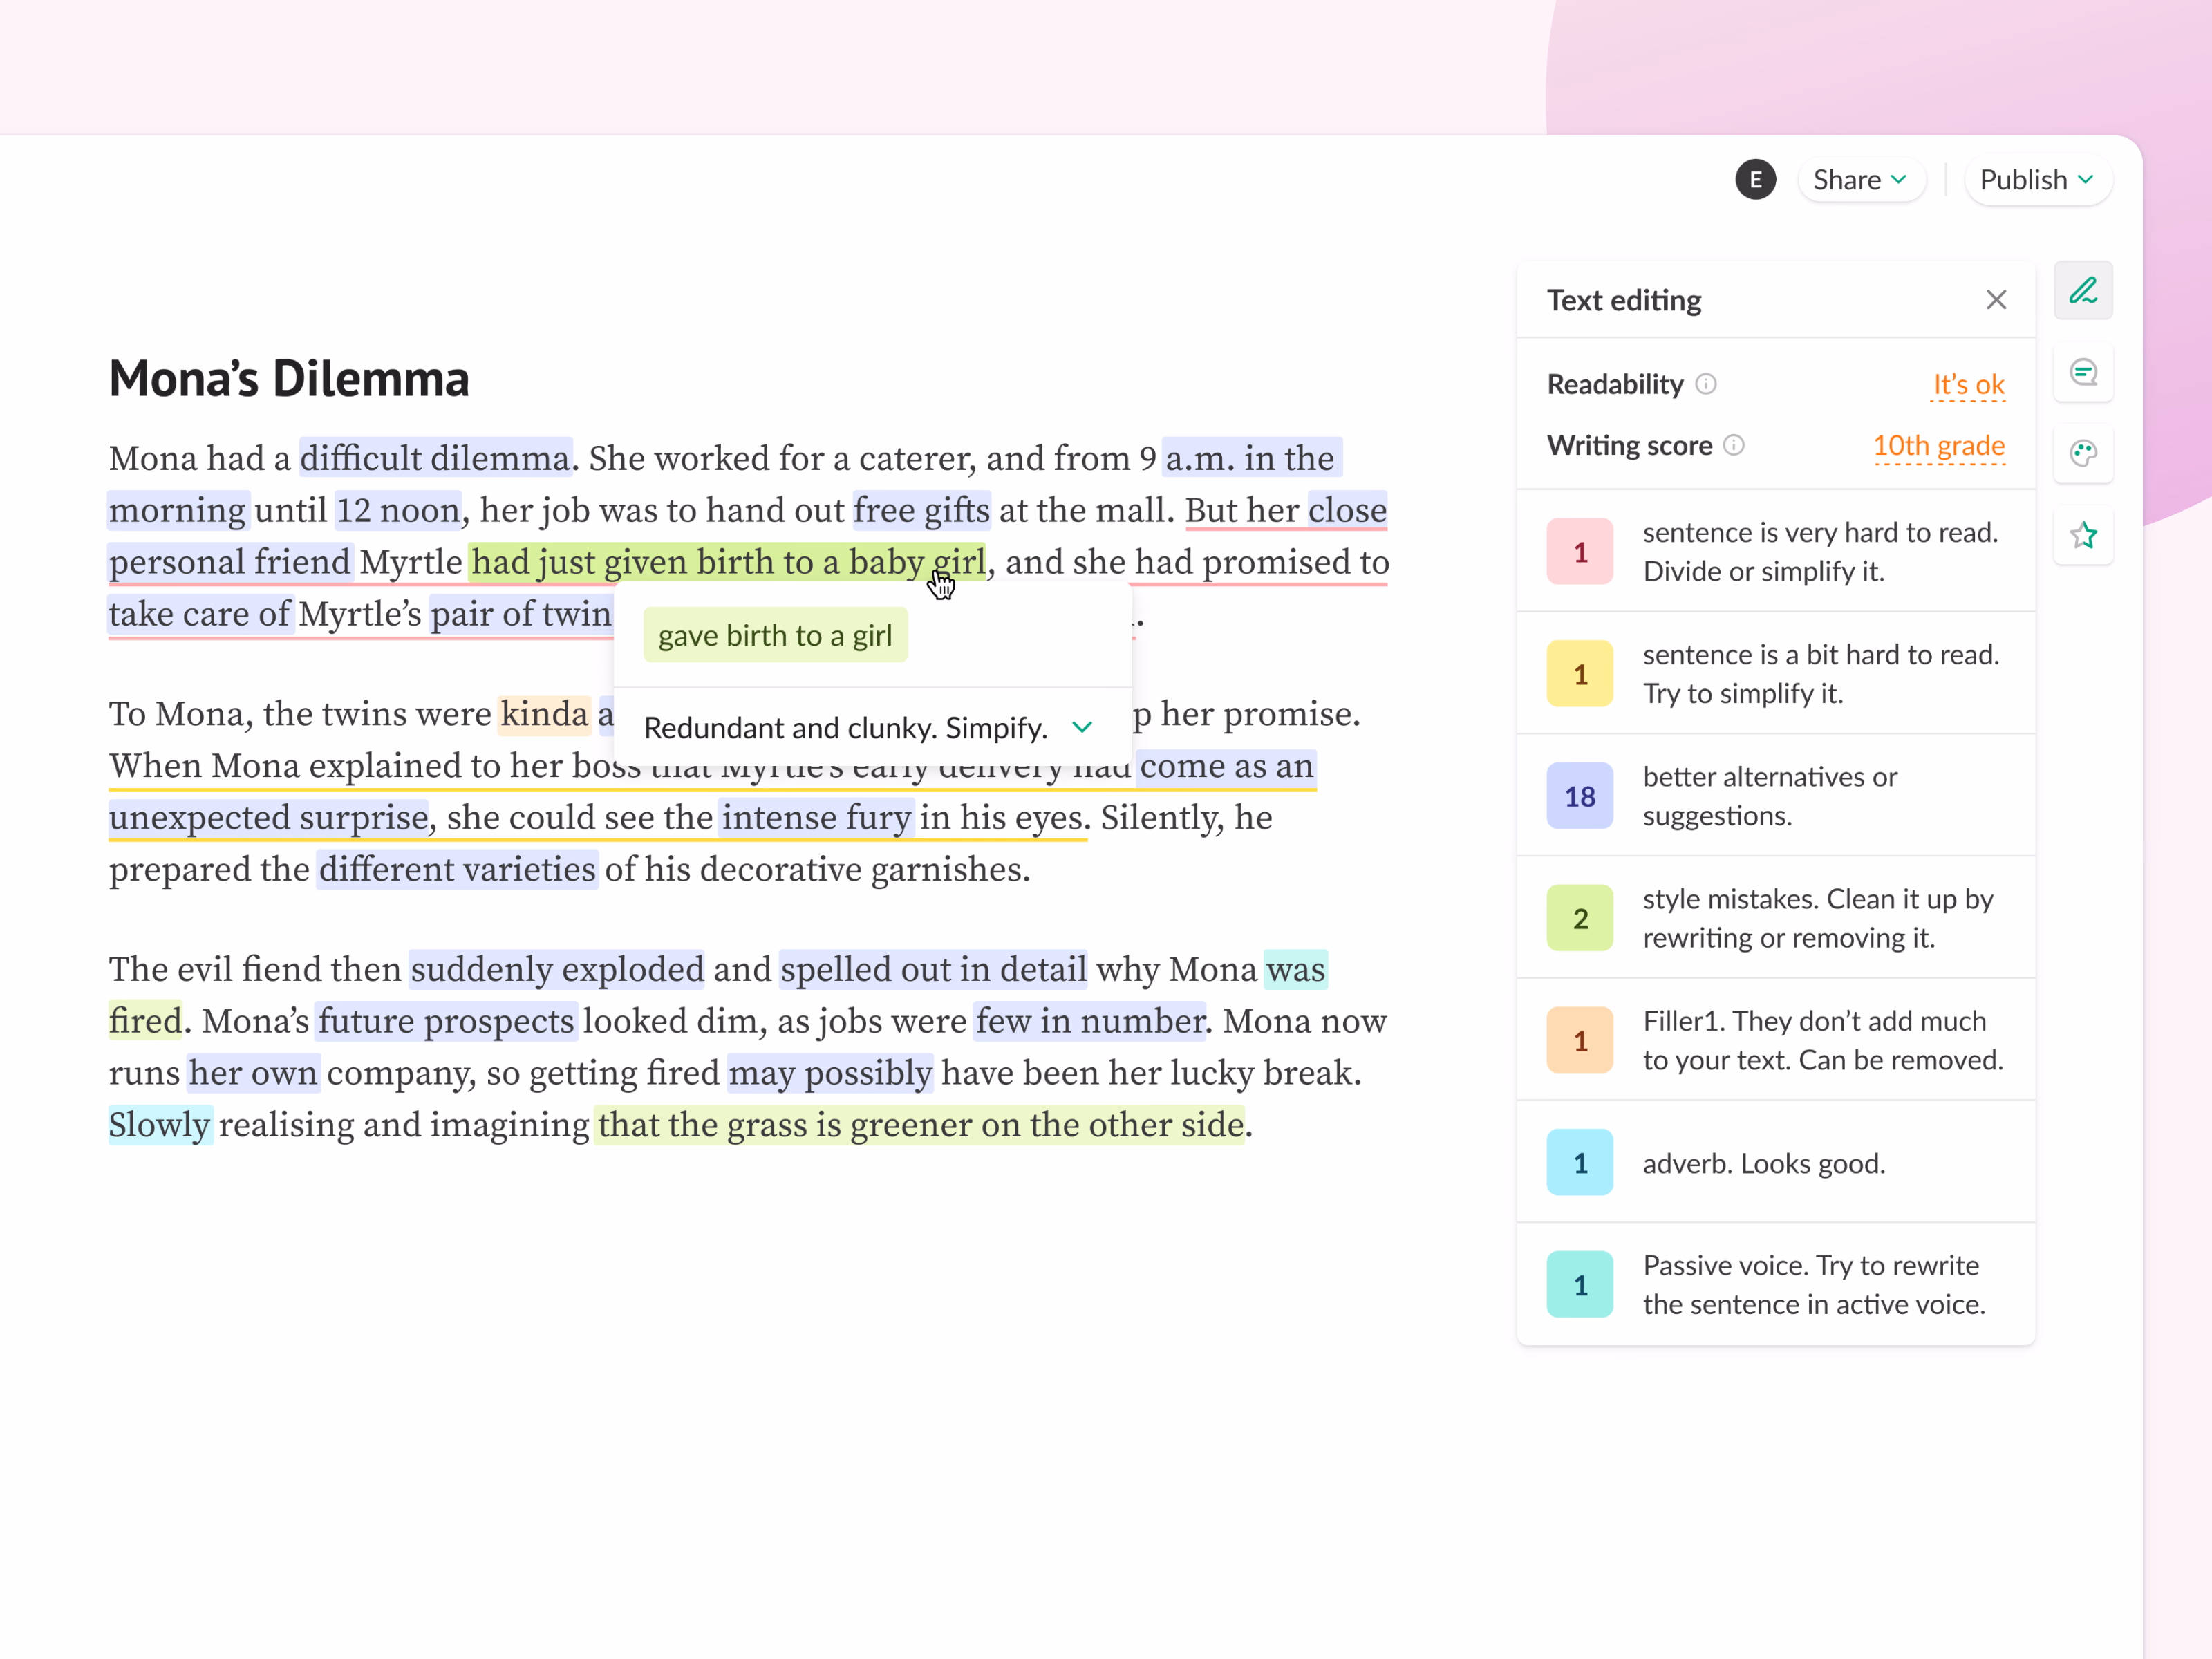Click highlighted phrase future prospects
This screenshot has width=2212, height=1659.
pyautogui.click(x=446, y=1021)
